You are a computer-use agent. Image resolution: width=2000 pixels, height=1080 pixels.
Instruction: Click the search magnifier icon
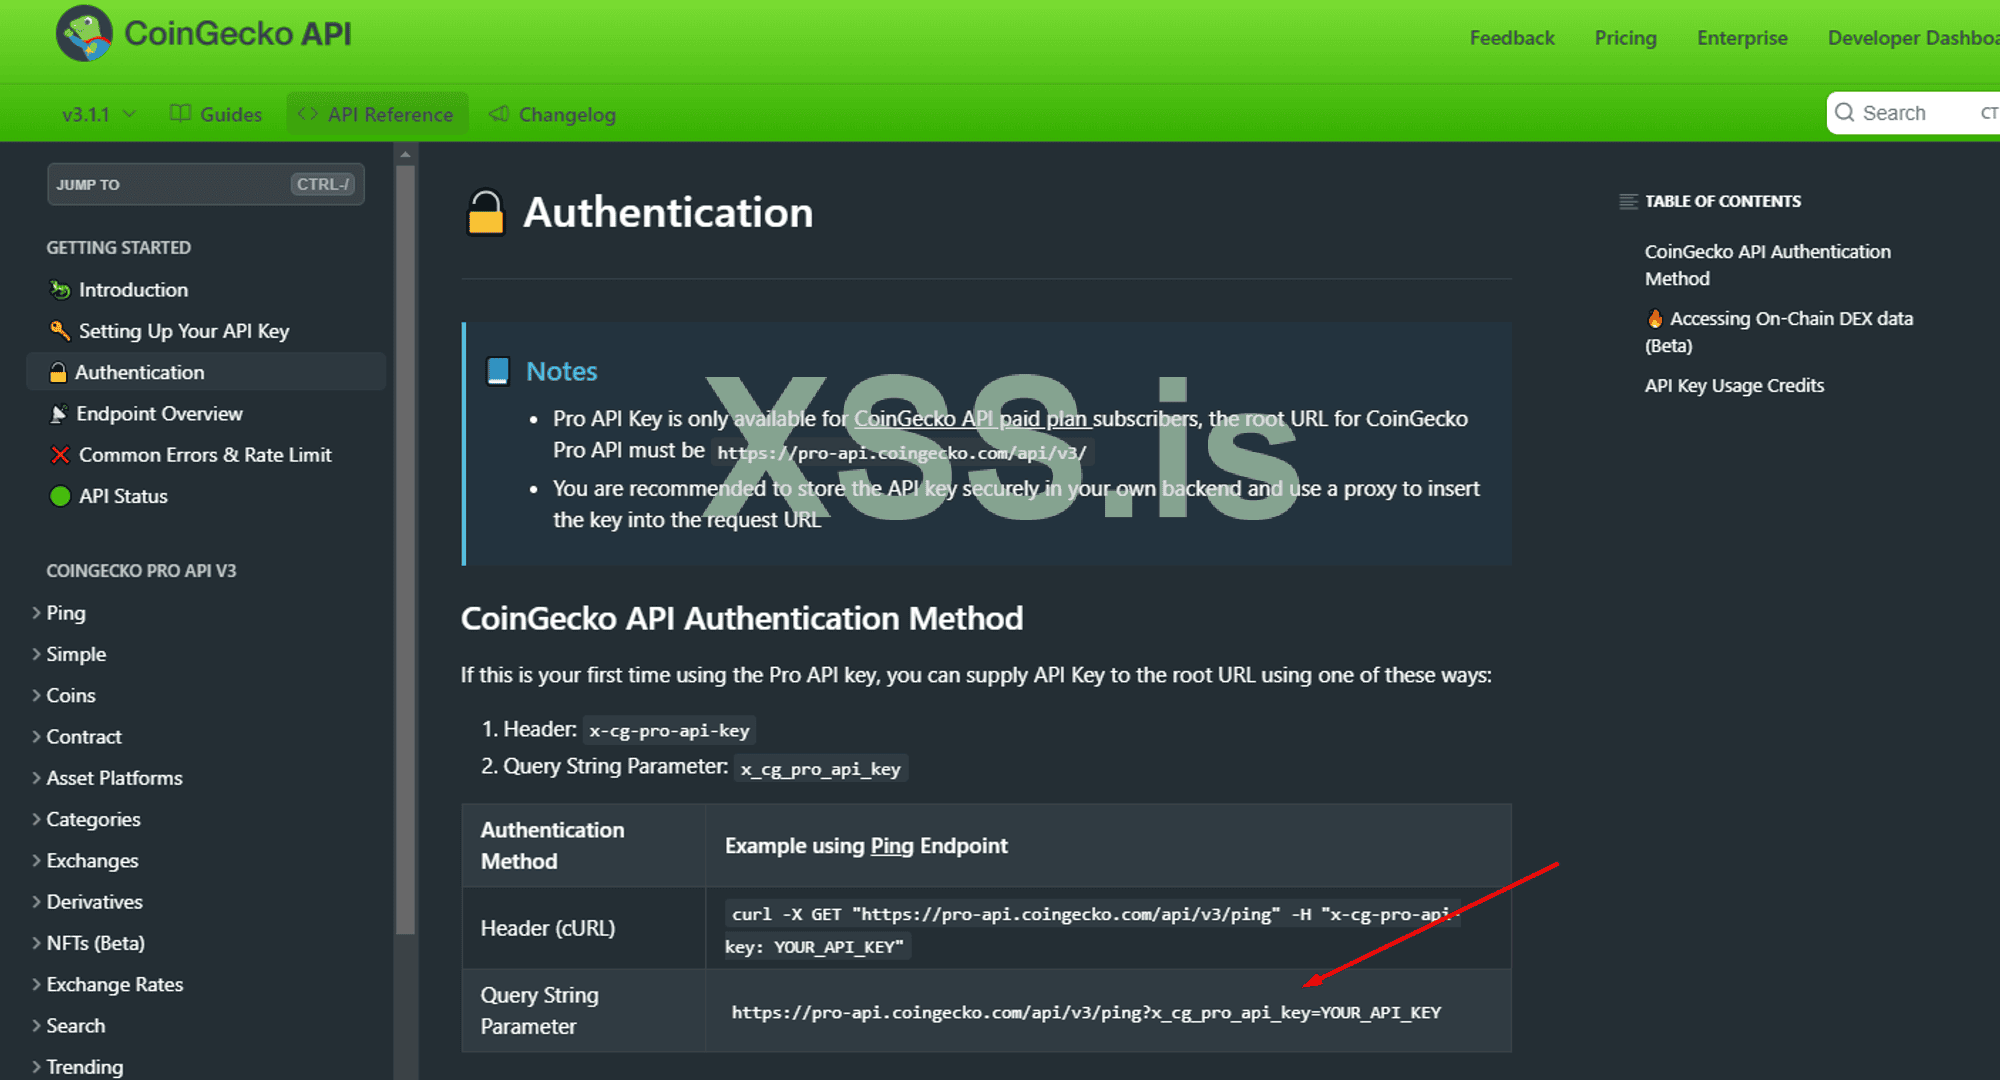point(1845,113)
